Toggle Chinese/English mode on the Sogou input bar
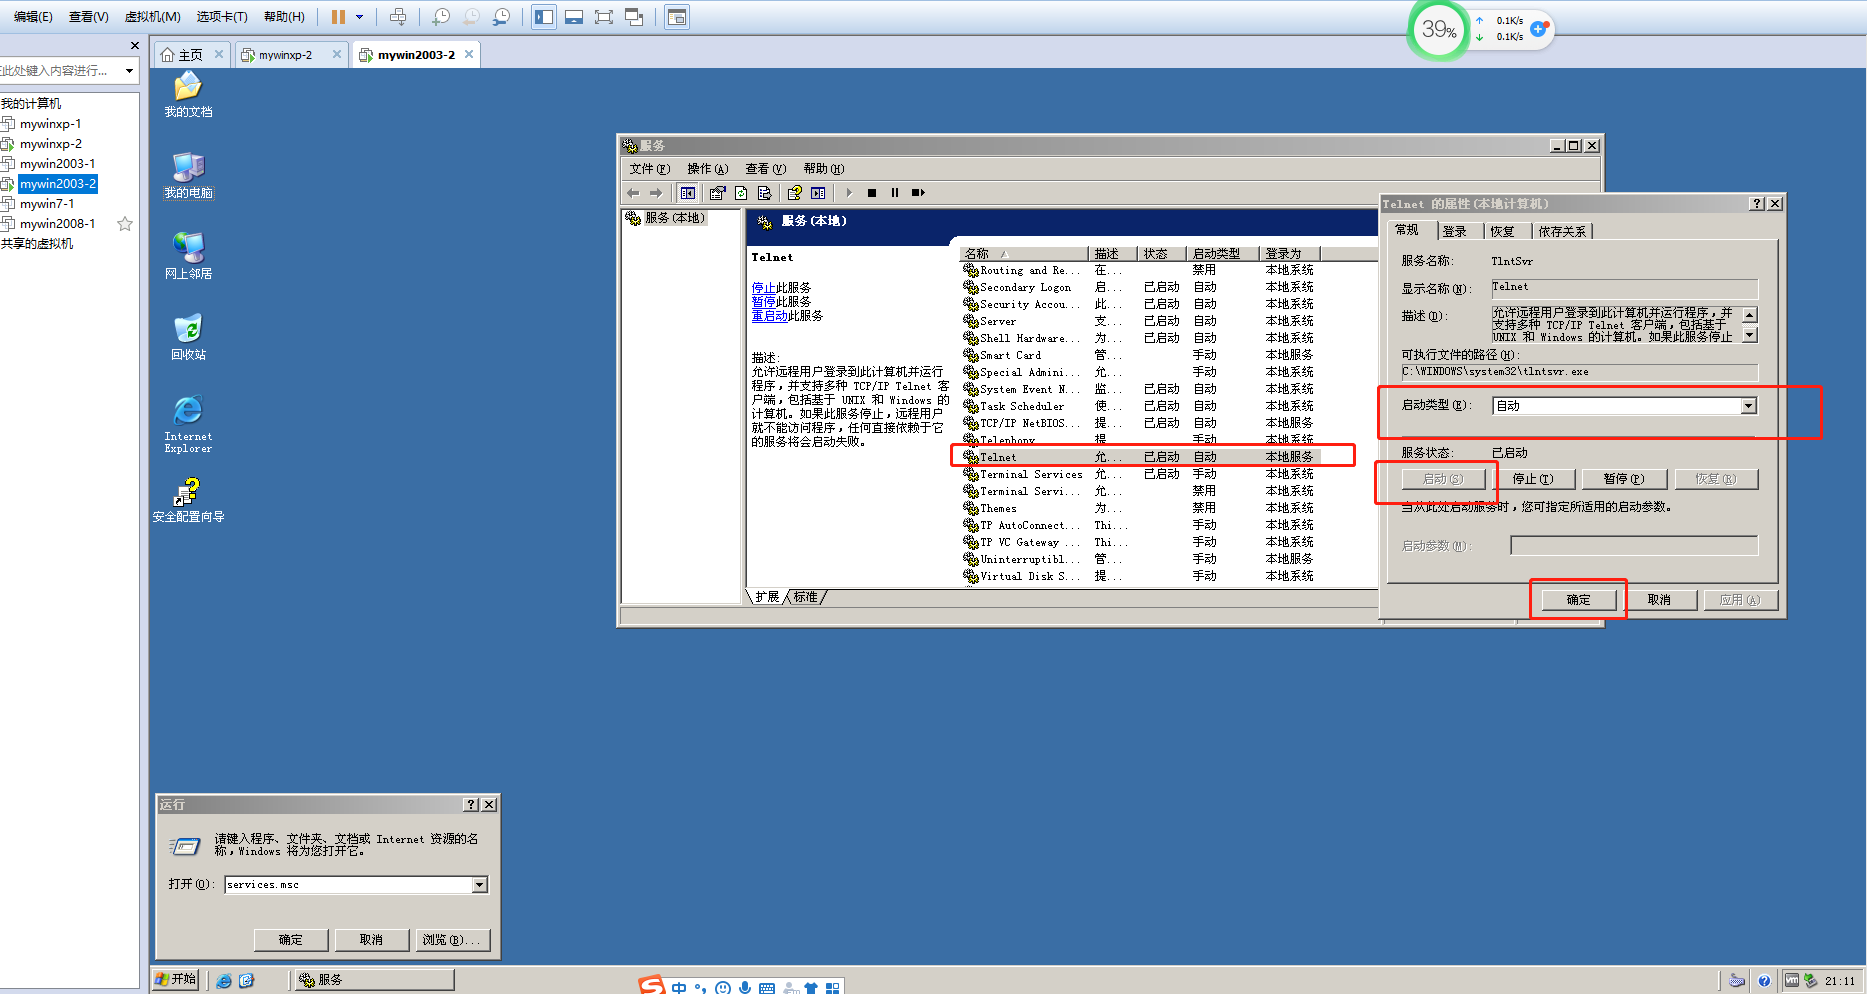 tap(680, 986)
